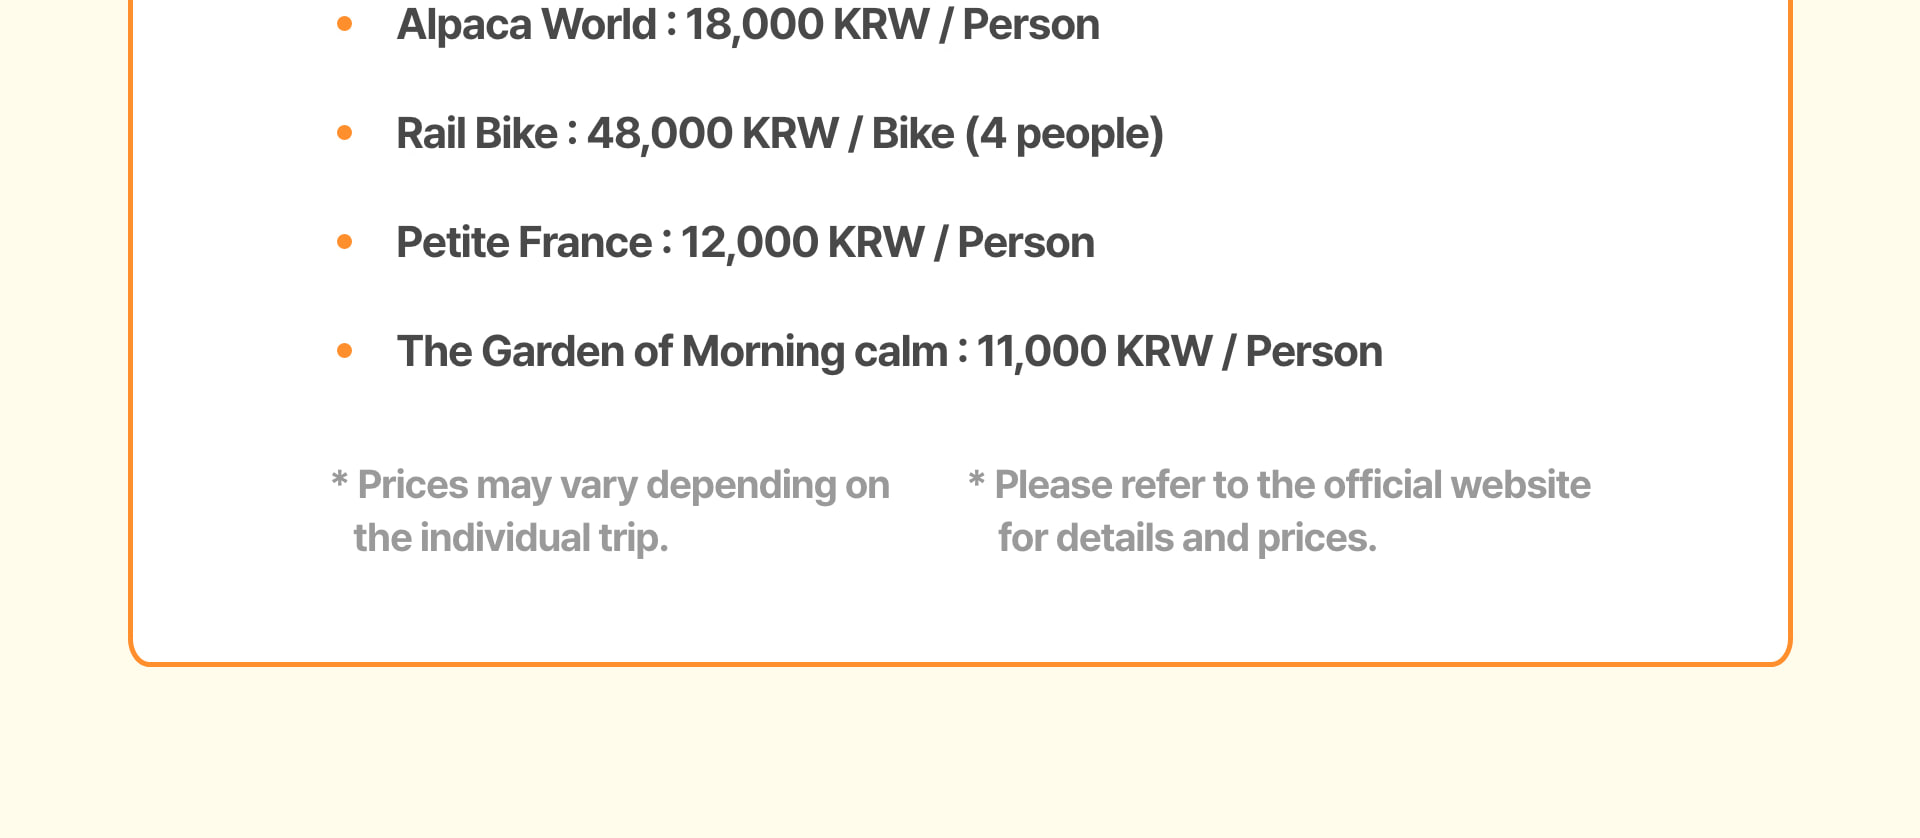The height and width of the screenshot is (838, 1920).
Task: Click the '11,000 KRW / Person' price
Action: (x=1179, y=351)
